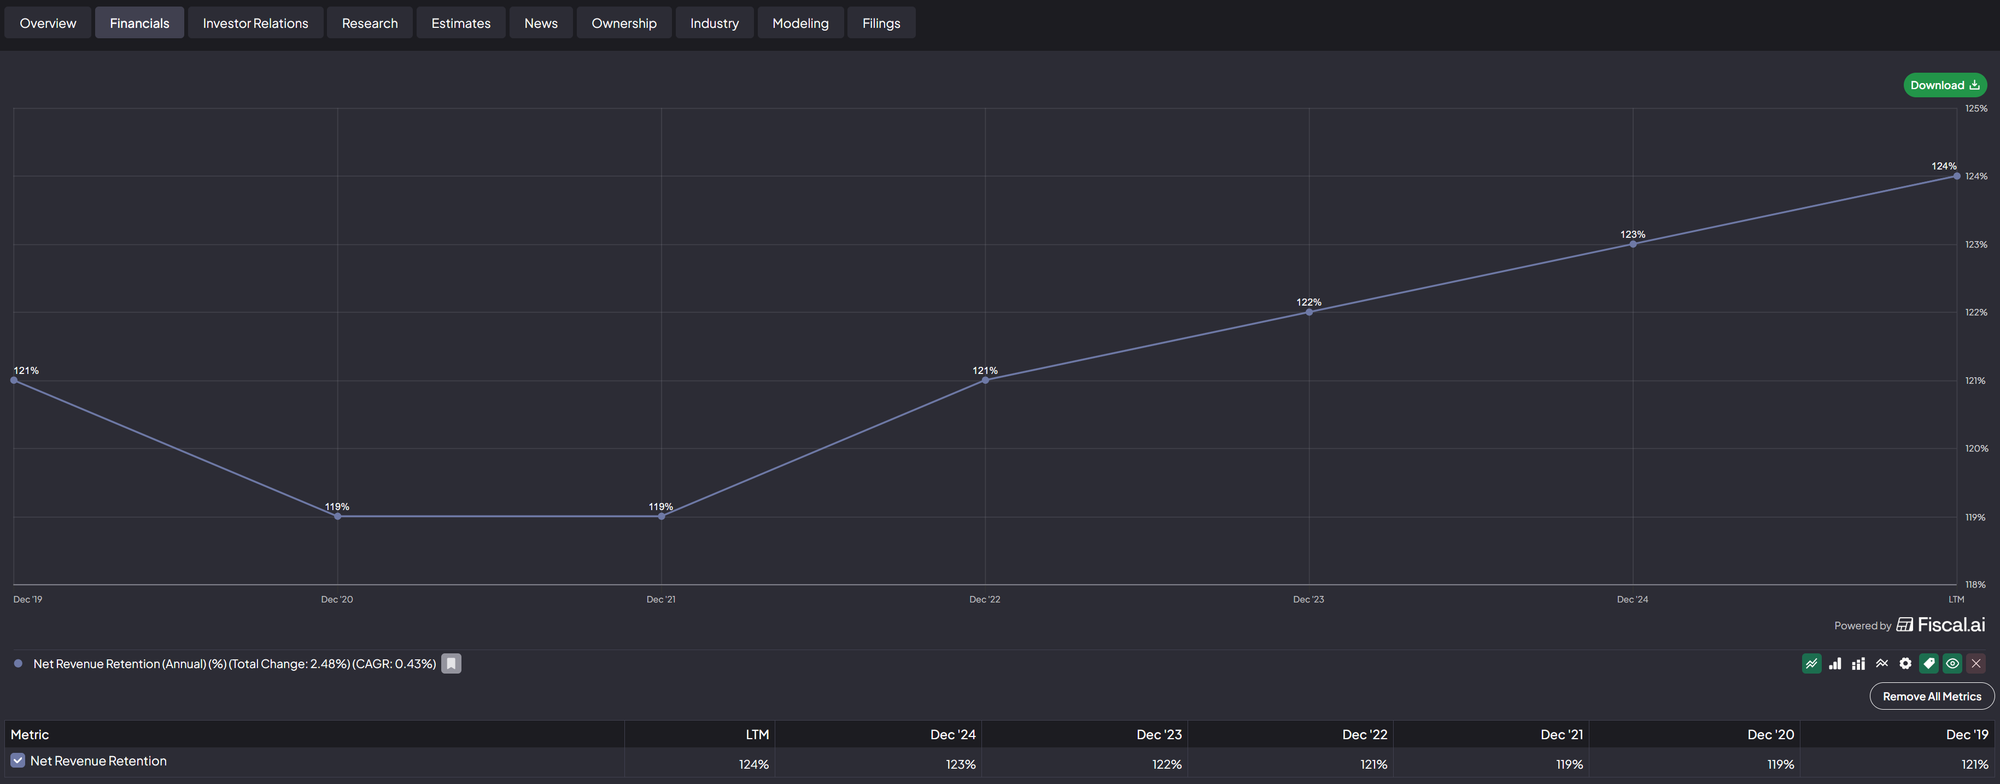Go to the Ownership tab

click(x=624, y=23)
